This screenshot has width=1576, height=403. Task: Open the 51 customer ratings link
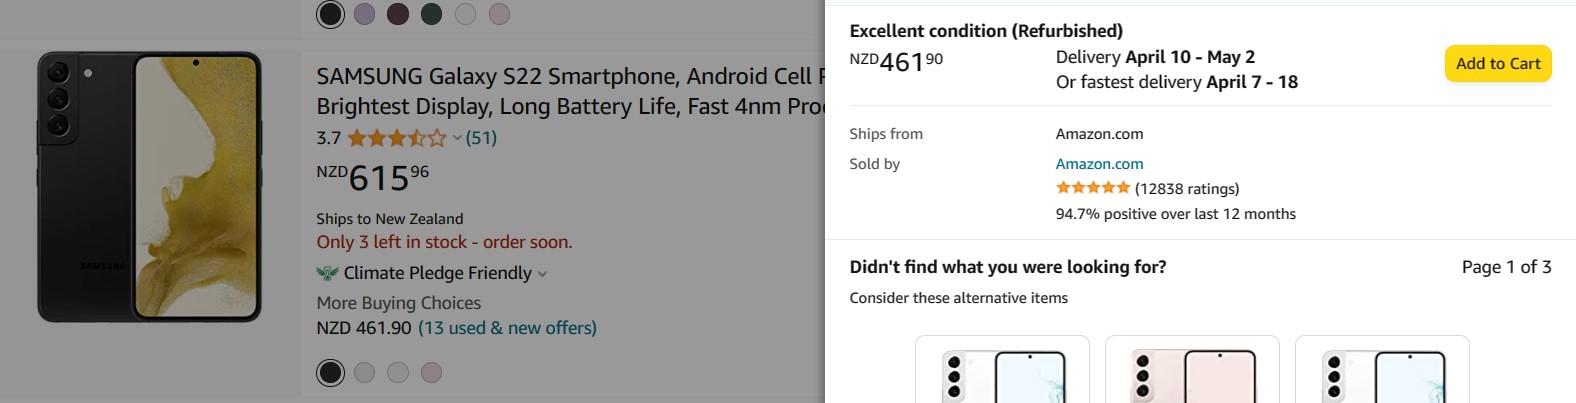coord(481,138)
